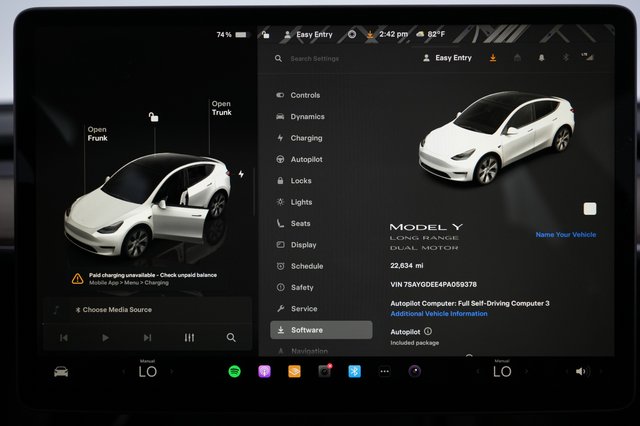
Task: Tap the 22,634 mi odometer reading
Action: 407,266
